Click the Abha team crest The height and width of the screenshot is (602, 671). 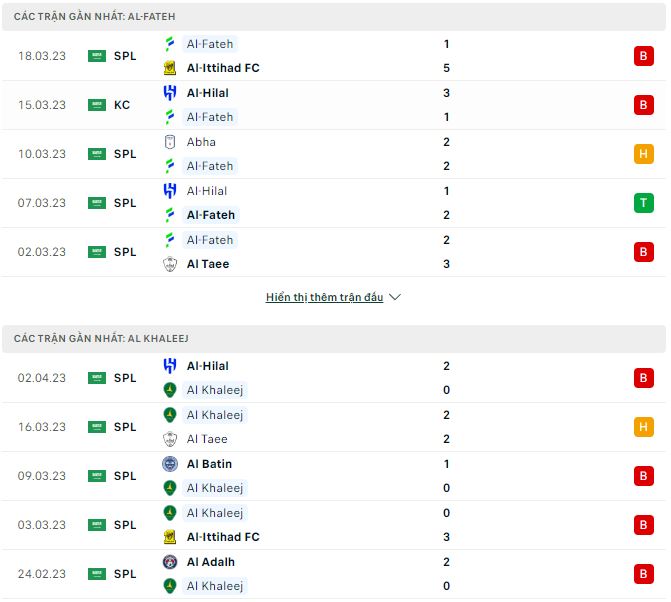point(170,142)
